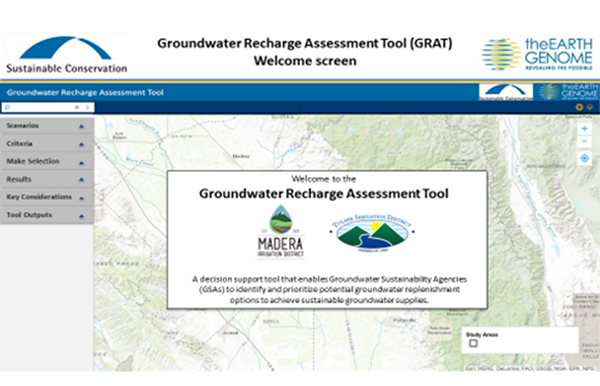600x386 pixels.
Task: Open the Make Selection section label
Action: pos(33,161)
